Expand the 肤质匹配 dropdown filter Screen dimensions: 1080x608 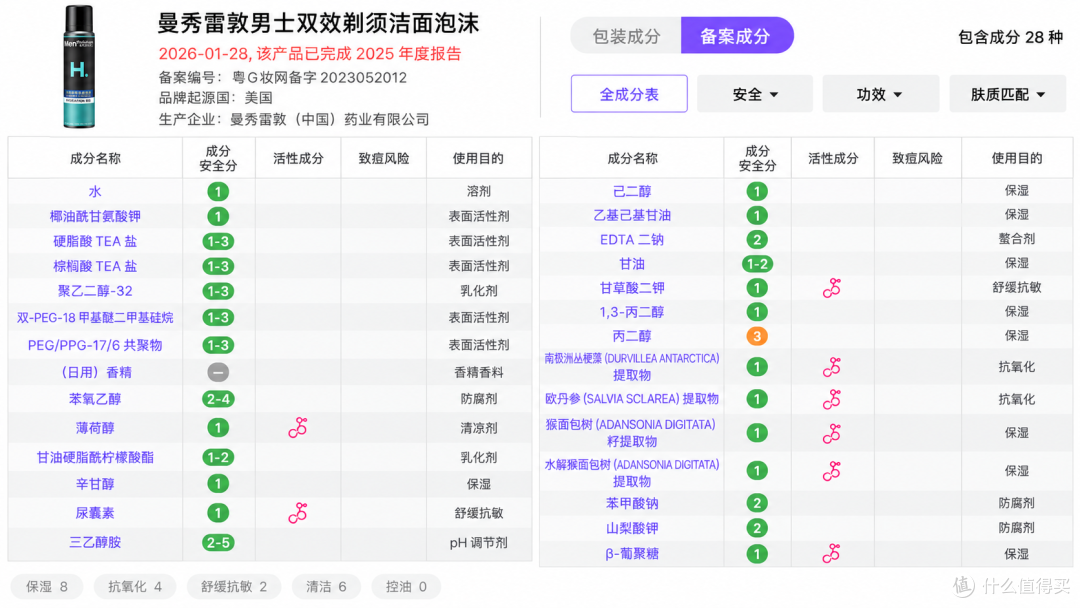pyautogui.click(x=1008, y=94)
